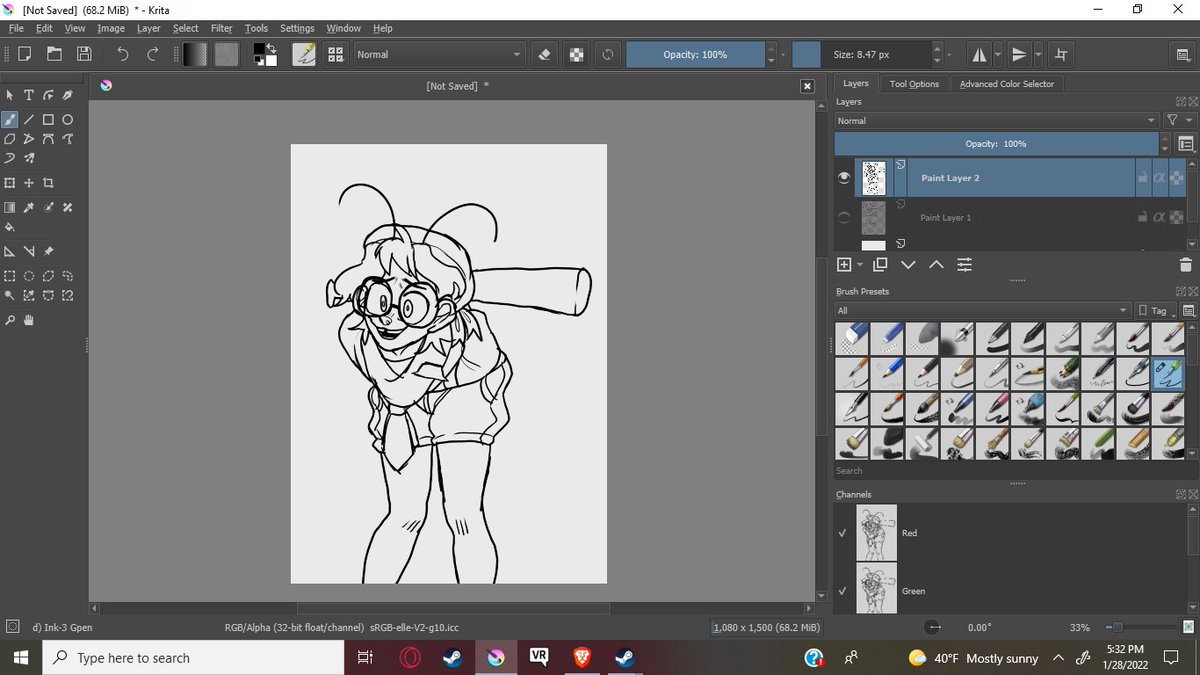The height and width of the screenshot is (675, 1200).
Task: Select the Reference Images pin tool
Action: click(x=47, y=251)
